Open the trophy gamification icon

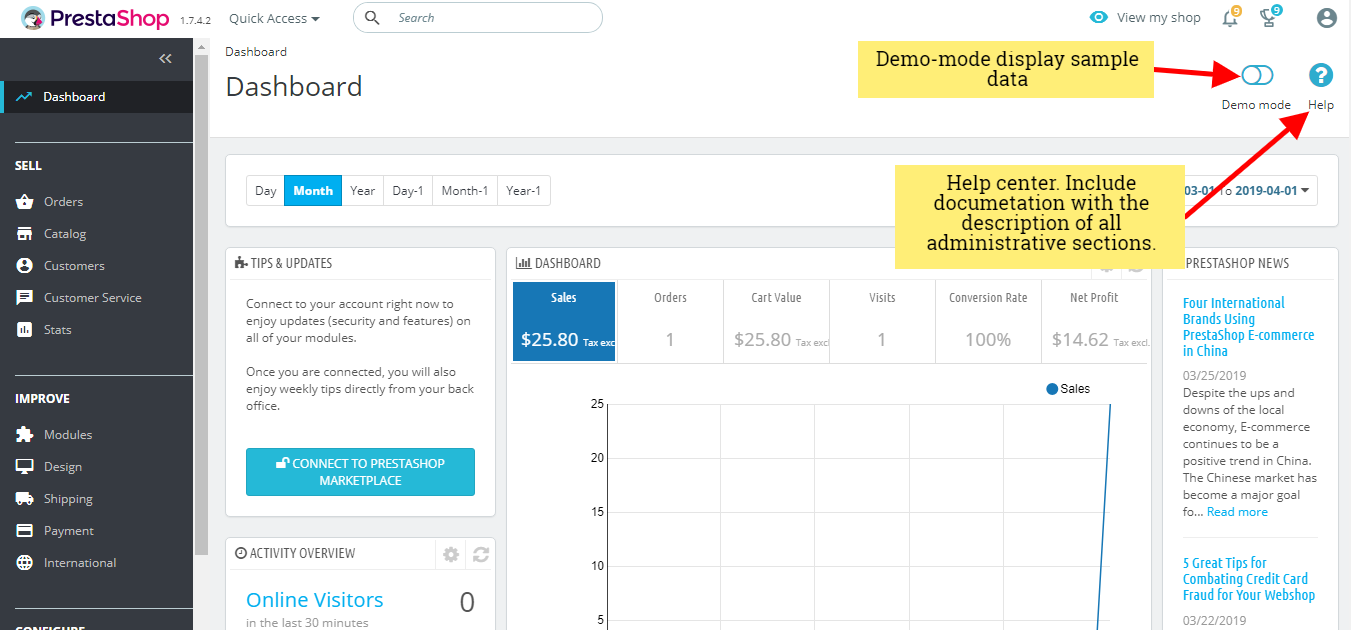1270,18
